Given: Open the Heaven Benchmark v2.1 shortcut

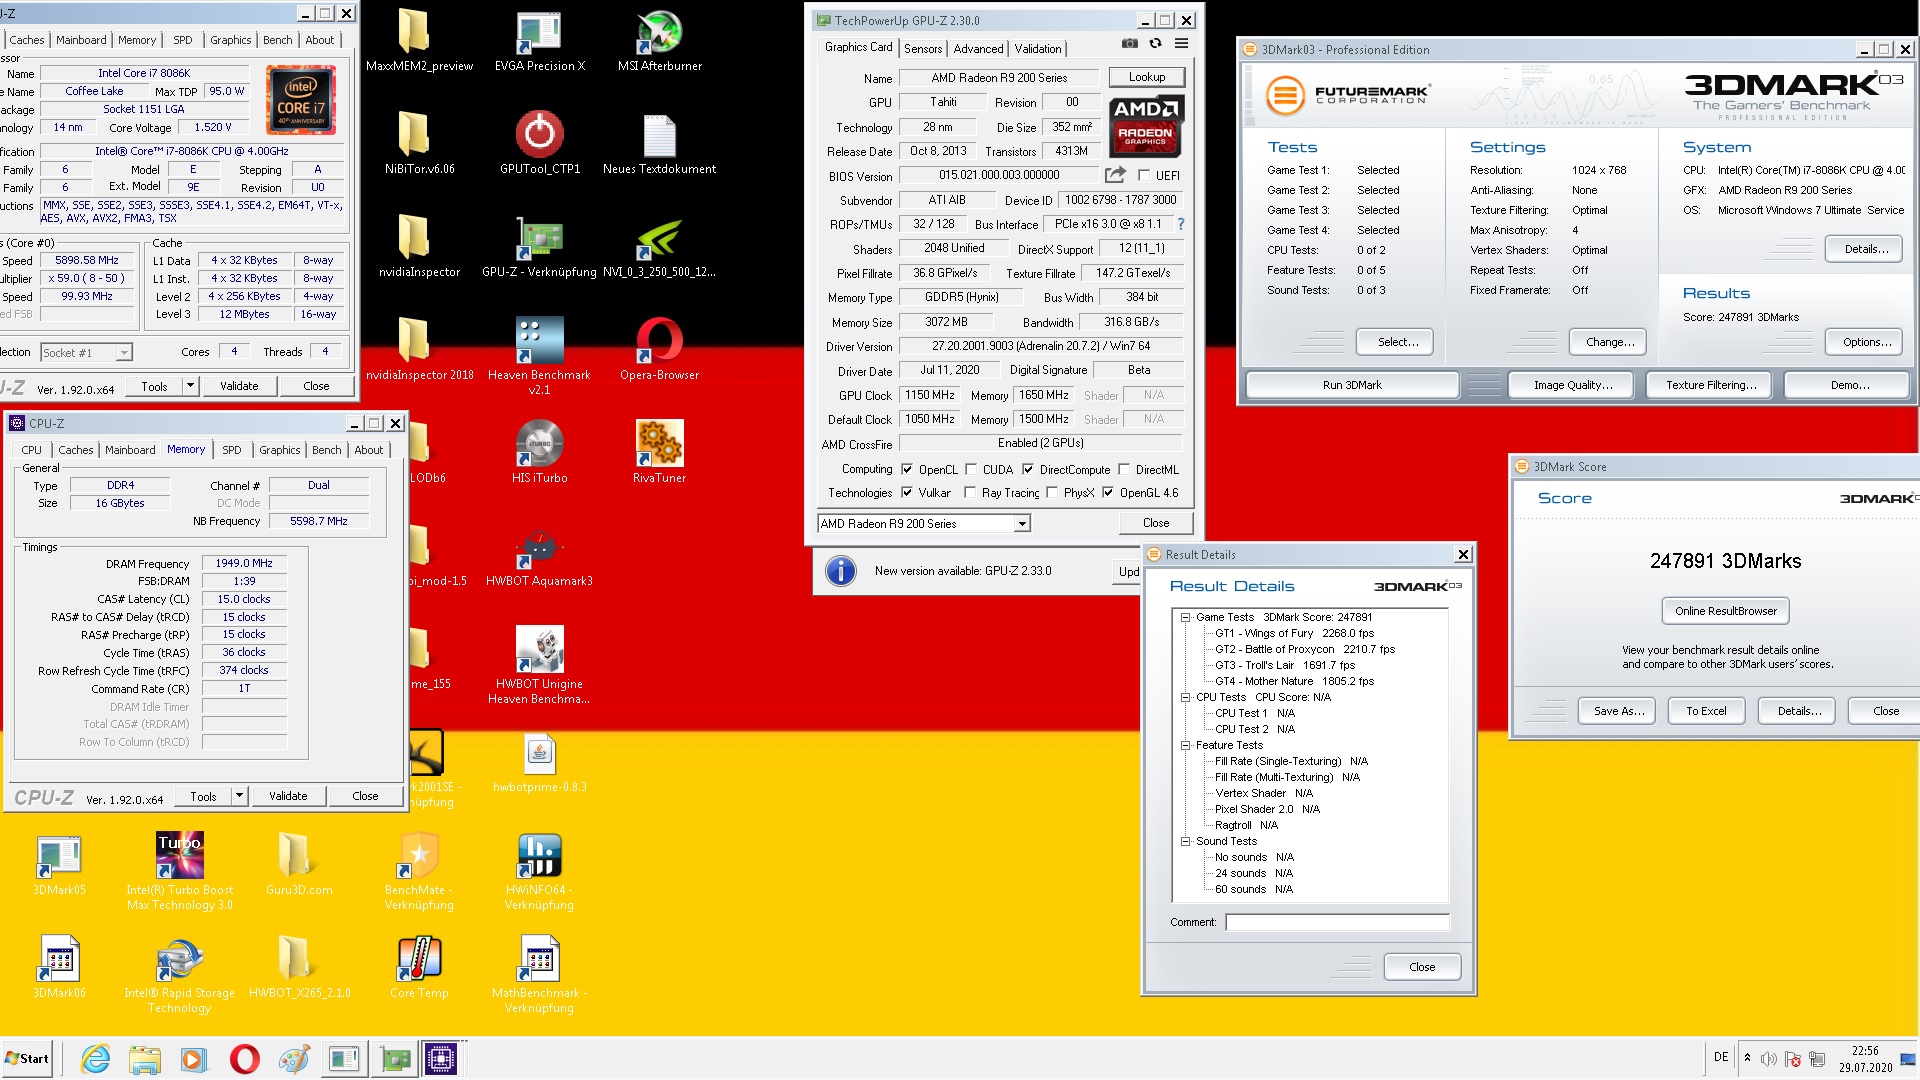Looking at the screenshot, I should click(x=539, y=355).
